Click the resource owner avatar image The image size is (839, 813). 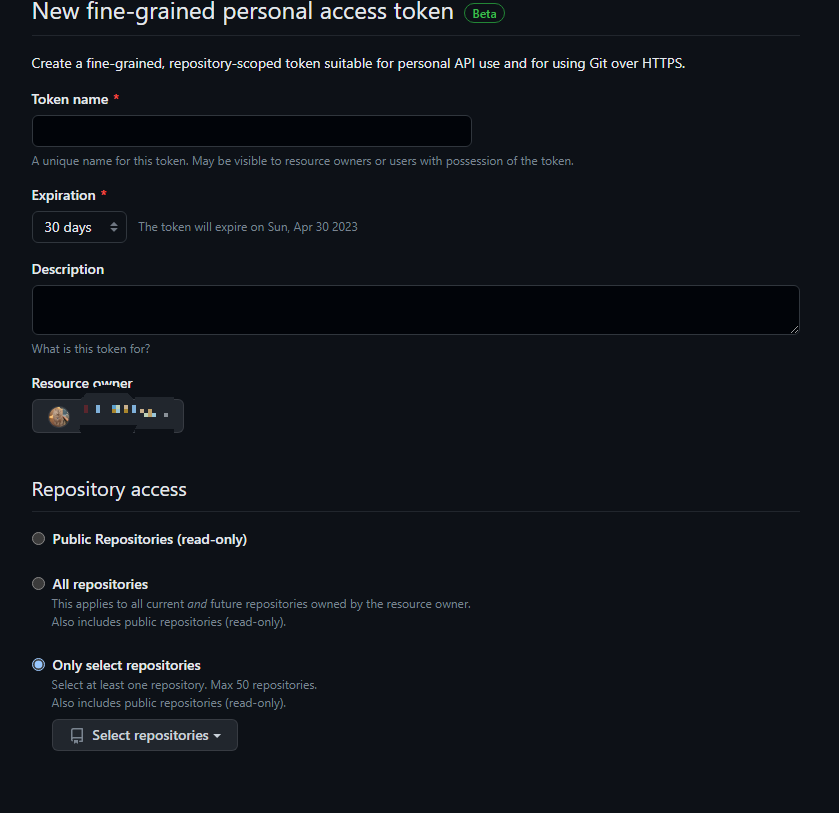(59, 416)
